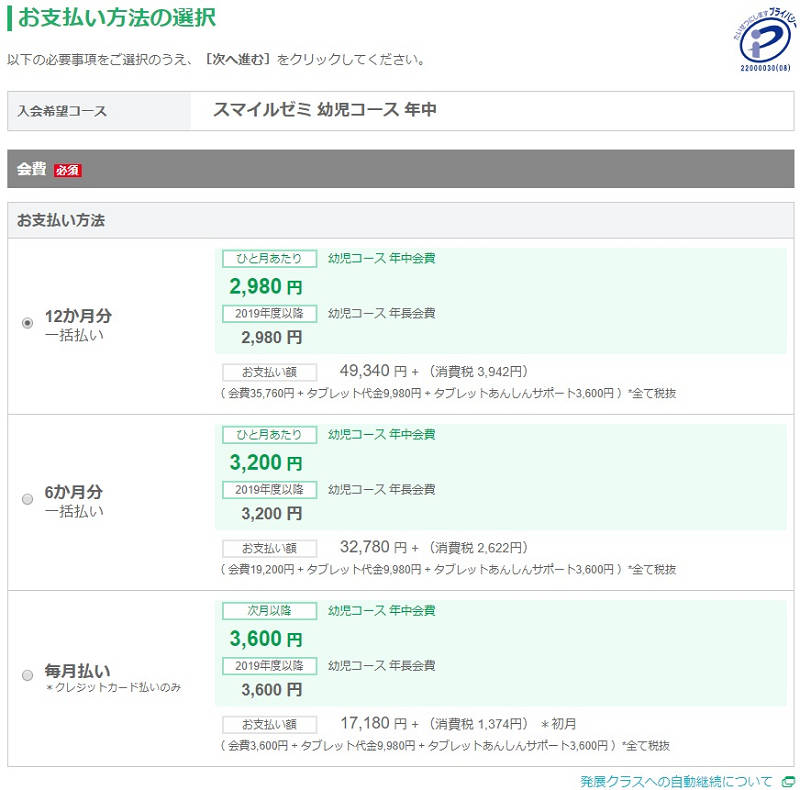
Task: Click 幼児コース 年長会費 in 12か月分 row
Action: coord(382,313)
